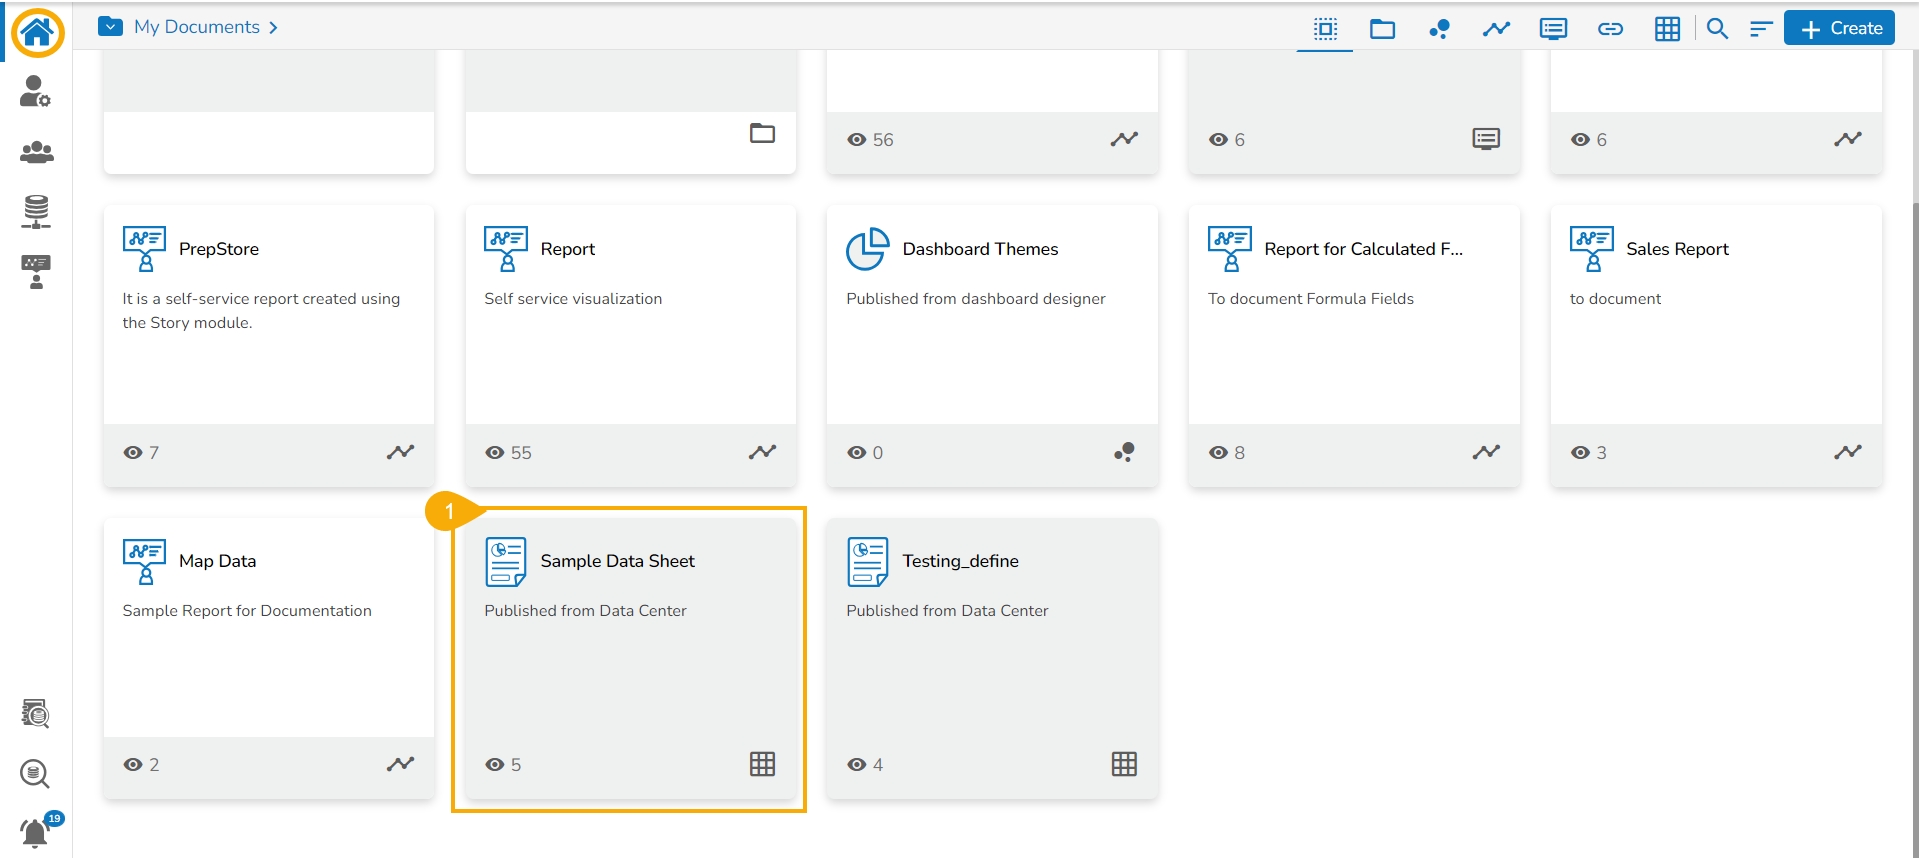Image resolution: width=1919 pixels, height=858 pixels.
Task: Filter by links using chain icon
Action: 1610,29
